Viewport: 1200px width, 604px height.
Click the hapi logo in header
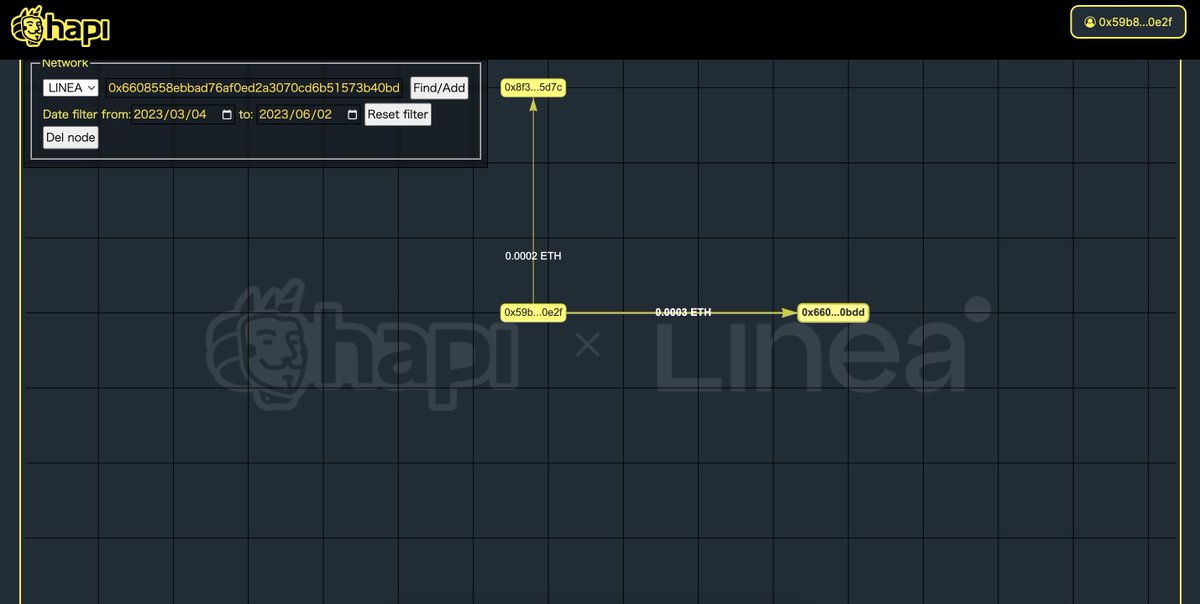(x=60, y=26)
